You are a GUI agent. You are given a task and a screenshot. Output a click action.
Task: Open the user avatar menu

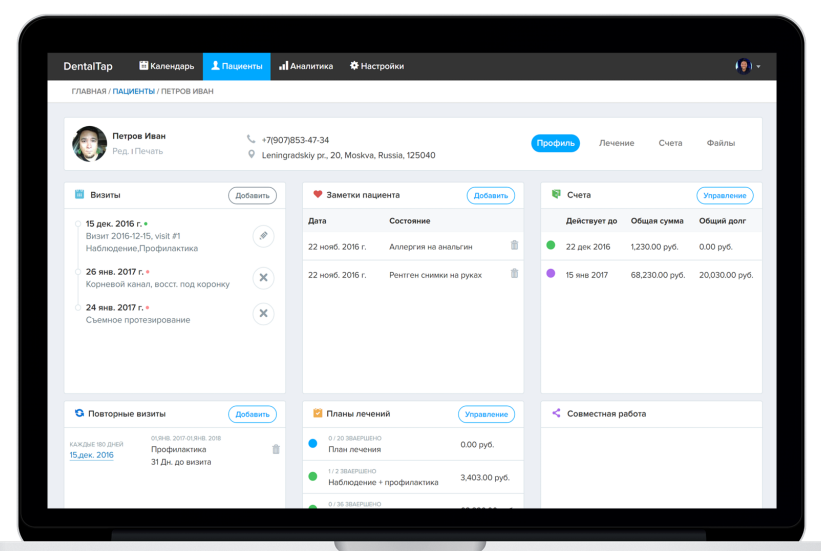(x=744, y=66)
